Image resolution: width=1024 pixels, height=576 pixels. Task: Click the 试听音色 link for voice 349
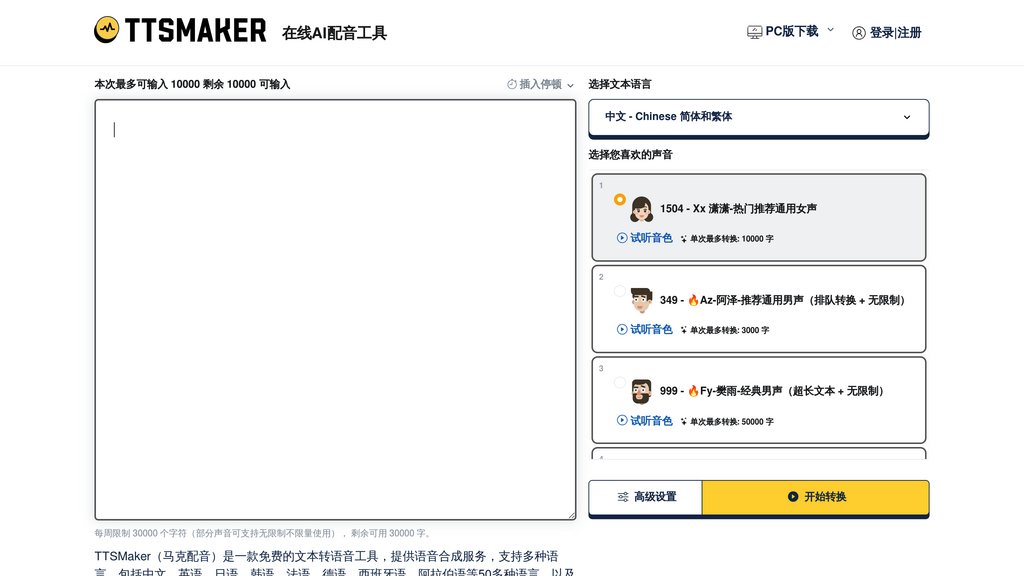pos(651,329)
